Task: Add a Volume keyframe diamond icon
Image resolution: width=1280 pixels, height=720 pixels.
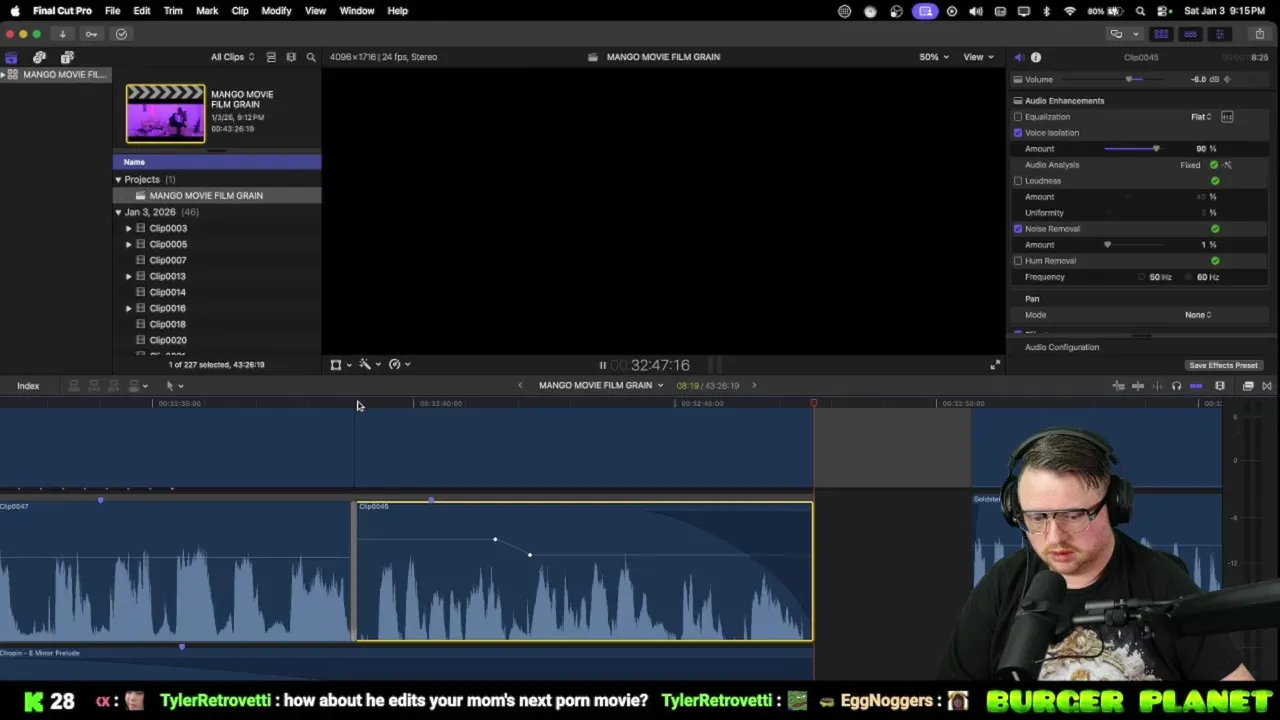Action: 1227,79
